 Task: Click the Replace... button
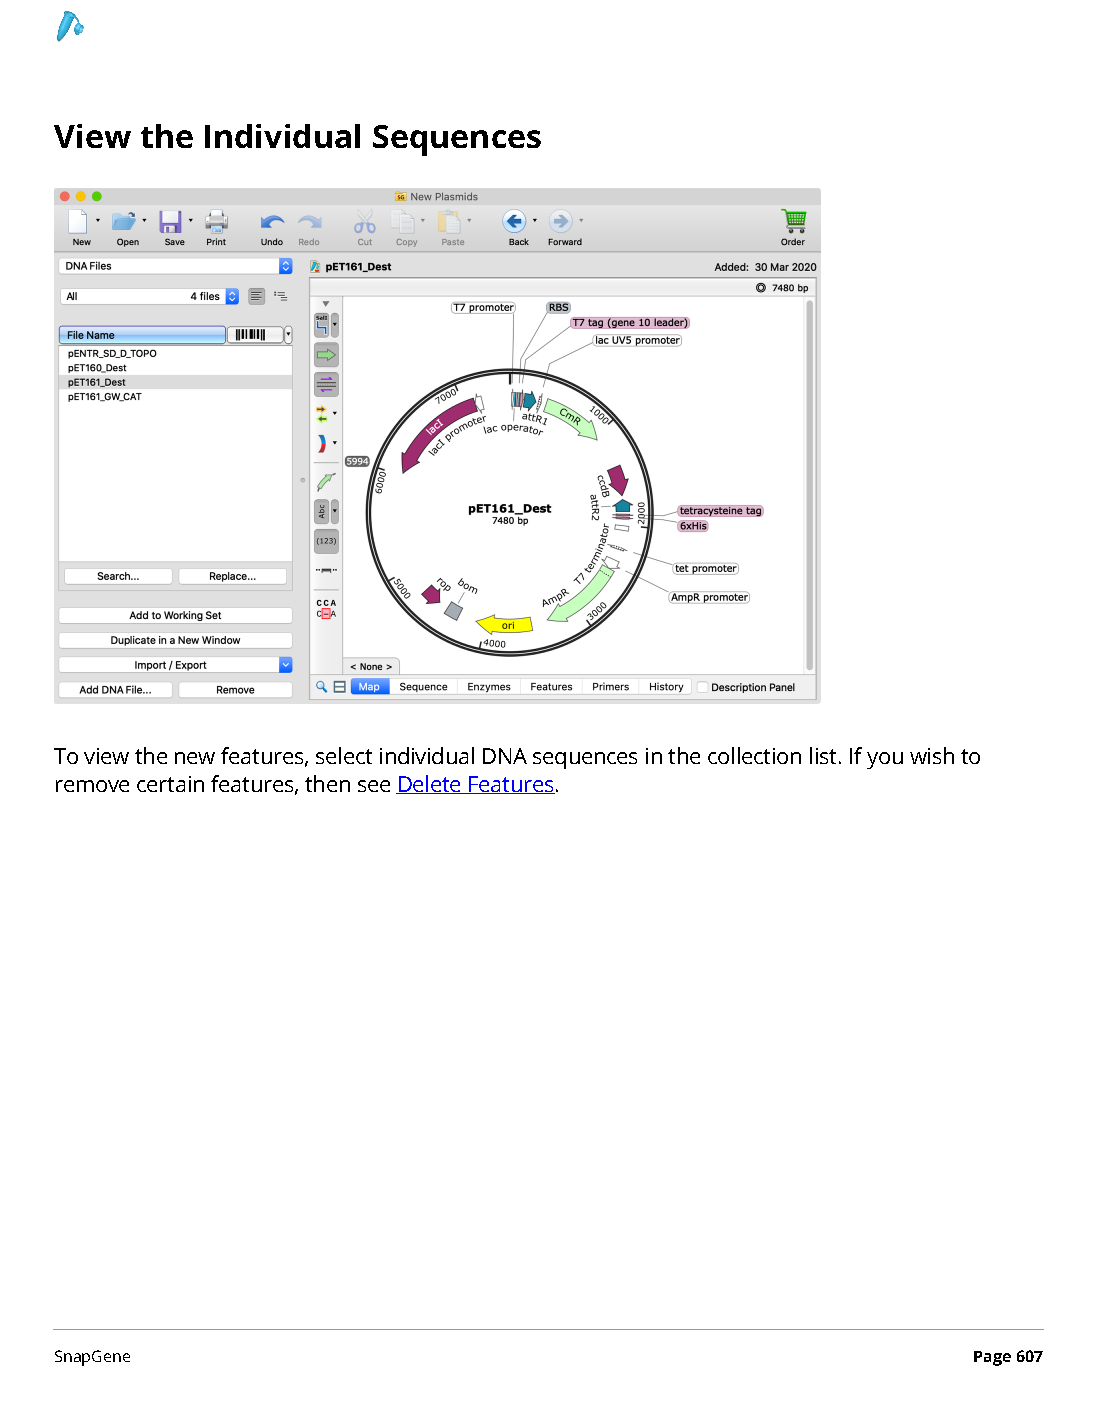click(233, 576)
